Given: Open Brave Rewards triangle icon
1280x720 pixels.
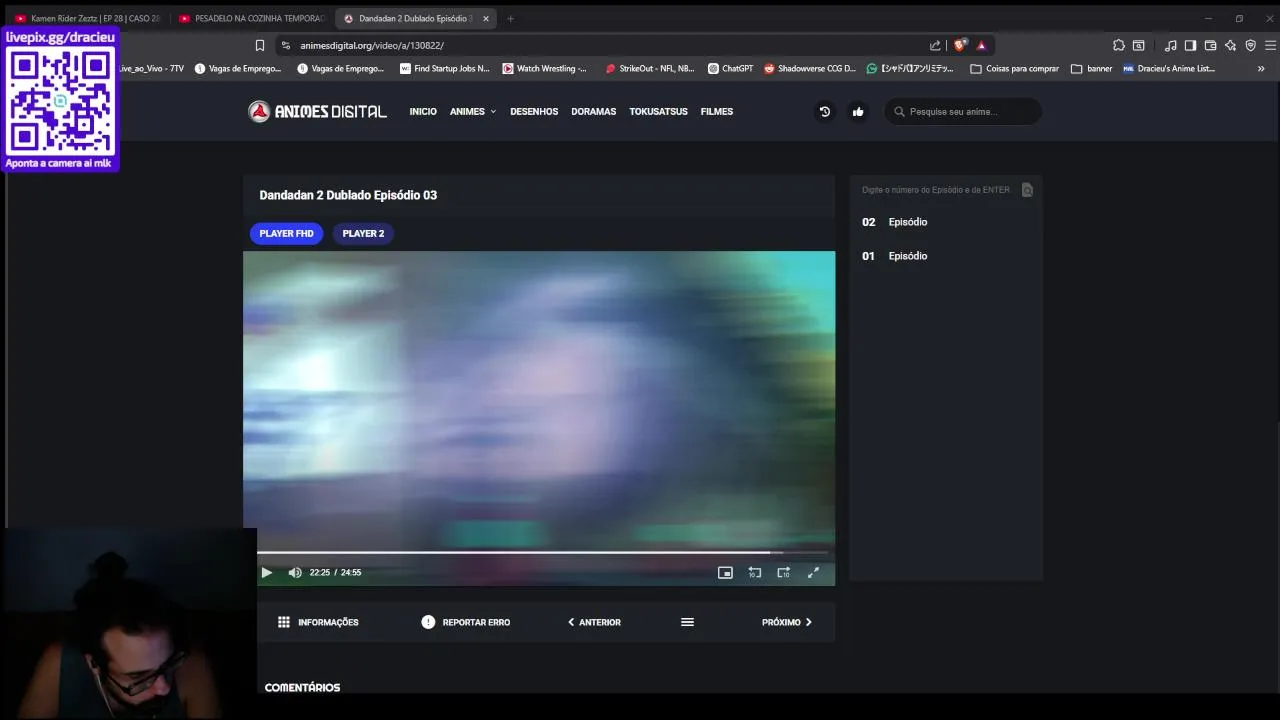Looking at the screenshot, I should tap(982, 45).
